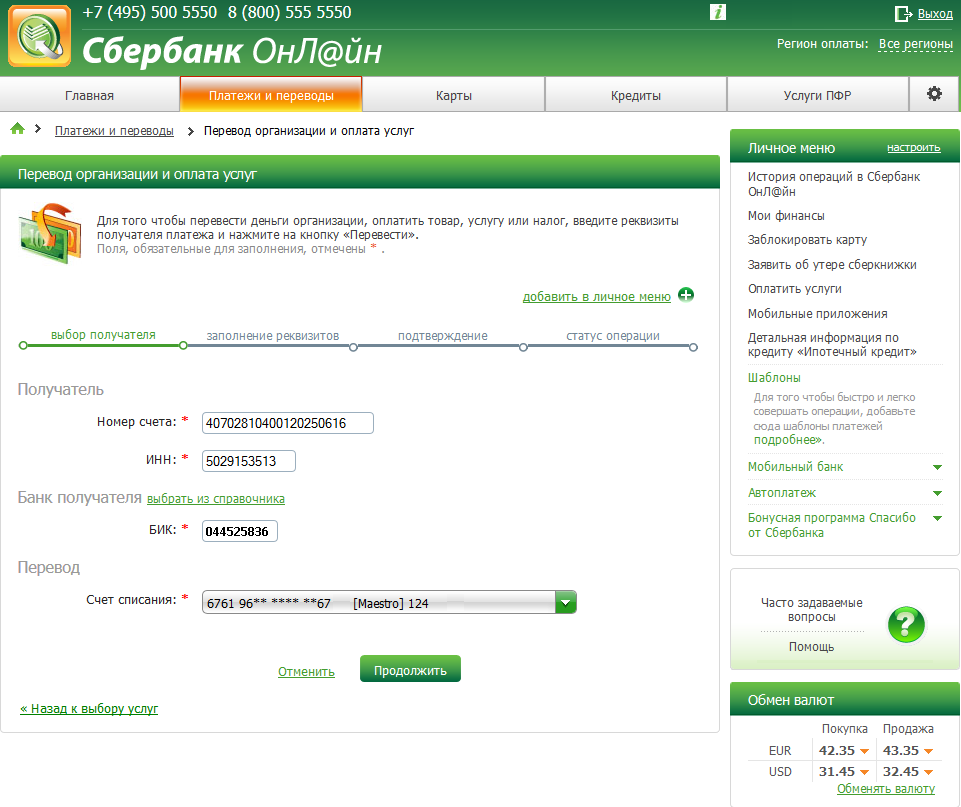Open the Карты tab

[x=454, y=95]
